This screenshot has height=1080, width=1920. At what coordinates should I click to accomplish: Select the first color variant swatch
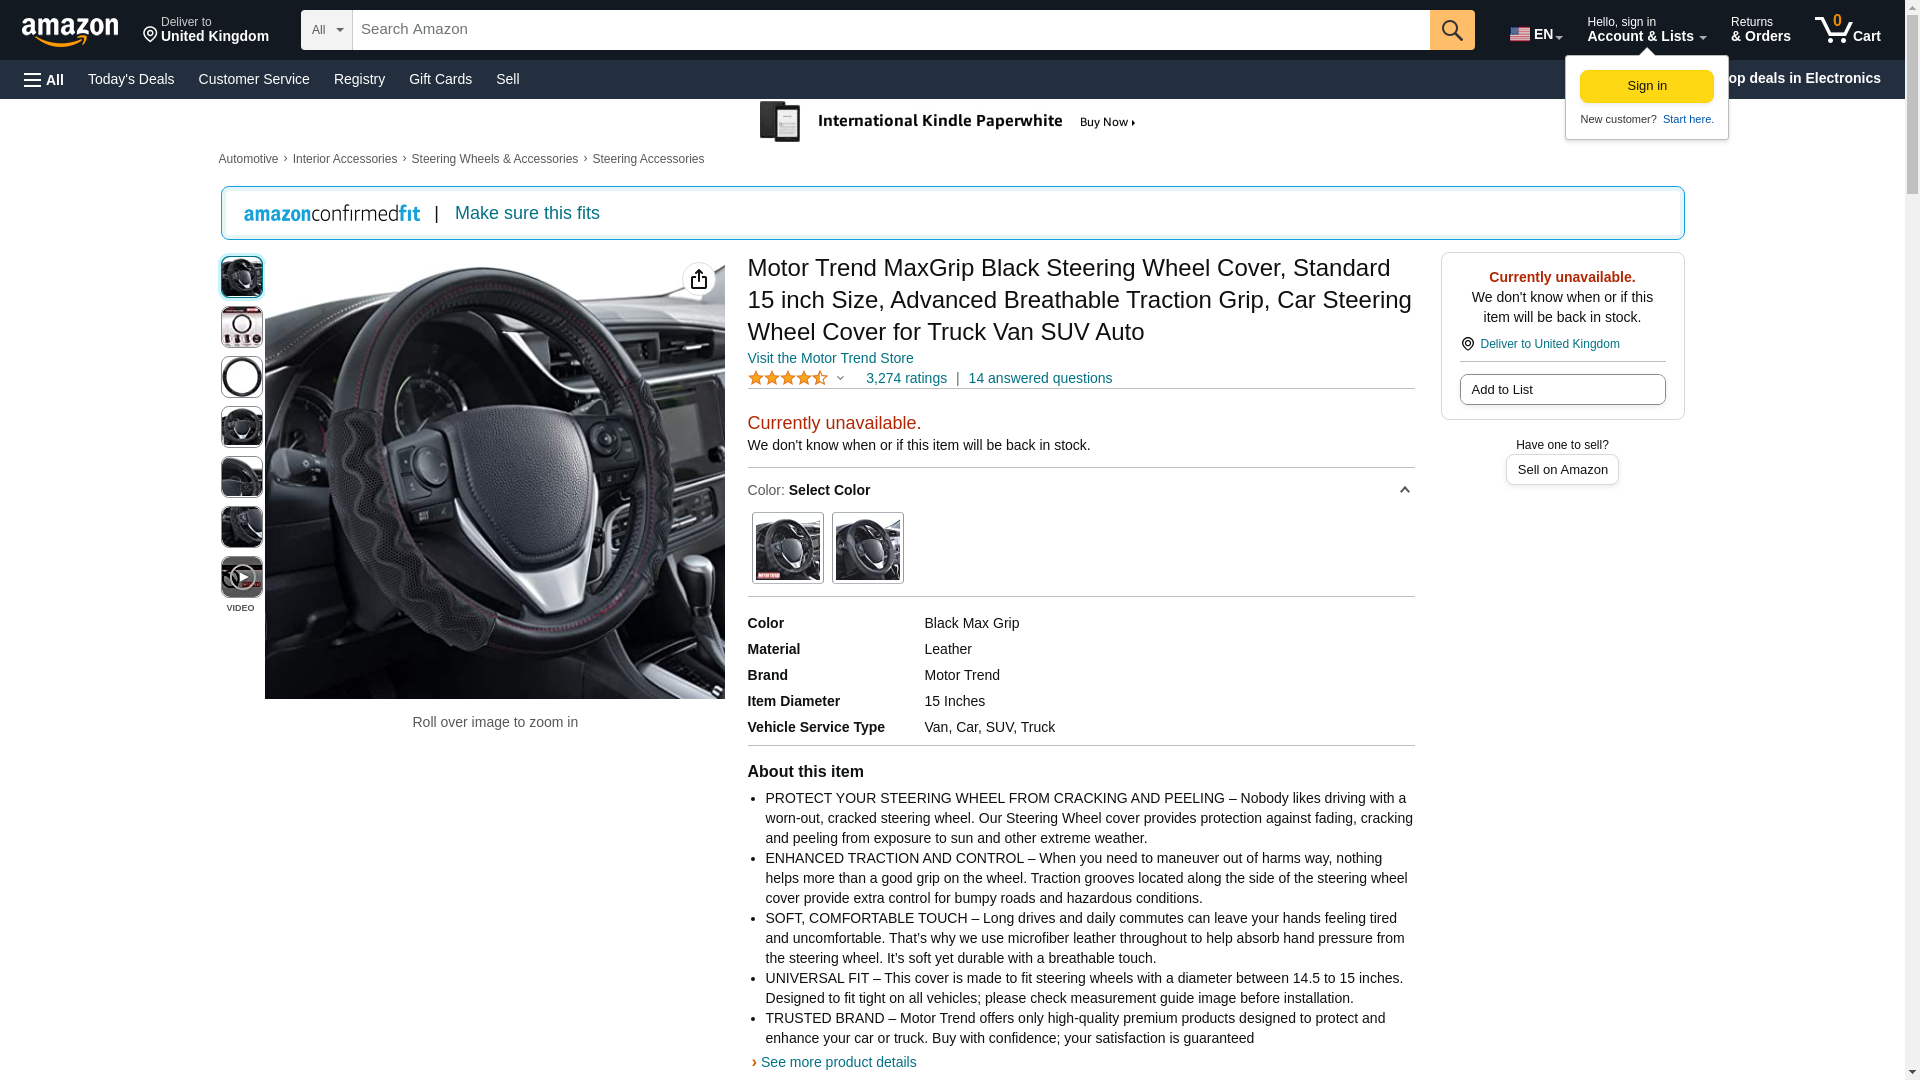point(787,548)
